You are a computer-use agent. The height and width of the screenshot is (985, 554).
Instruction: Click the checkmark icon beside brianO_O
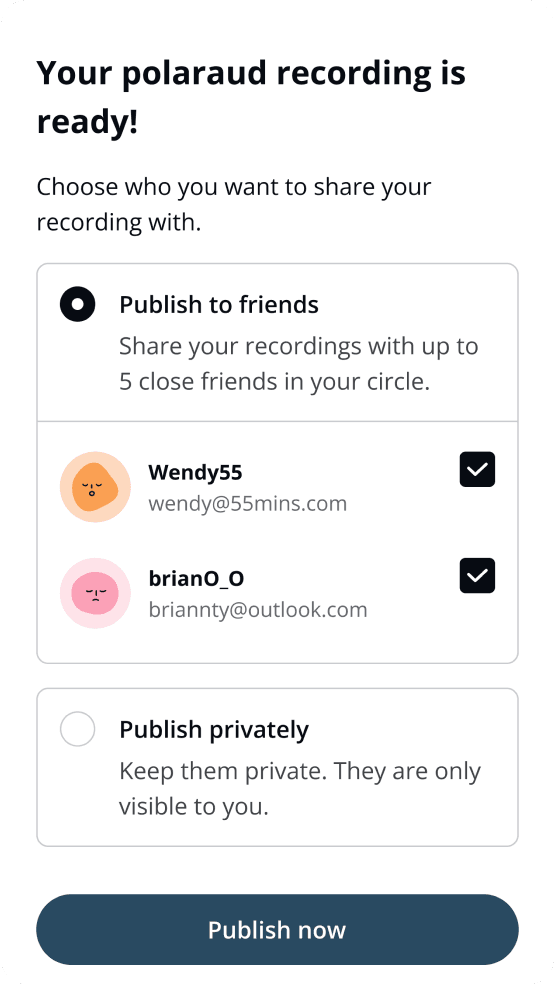(477, 575)
